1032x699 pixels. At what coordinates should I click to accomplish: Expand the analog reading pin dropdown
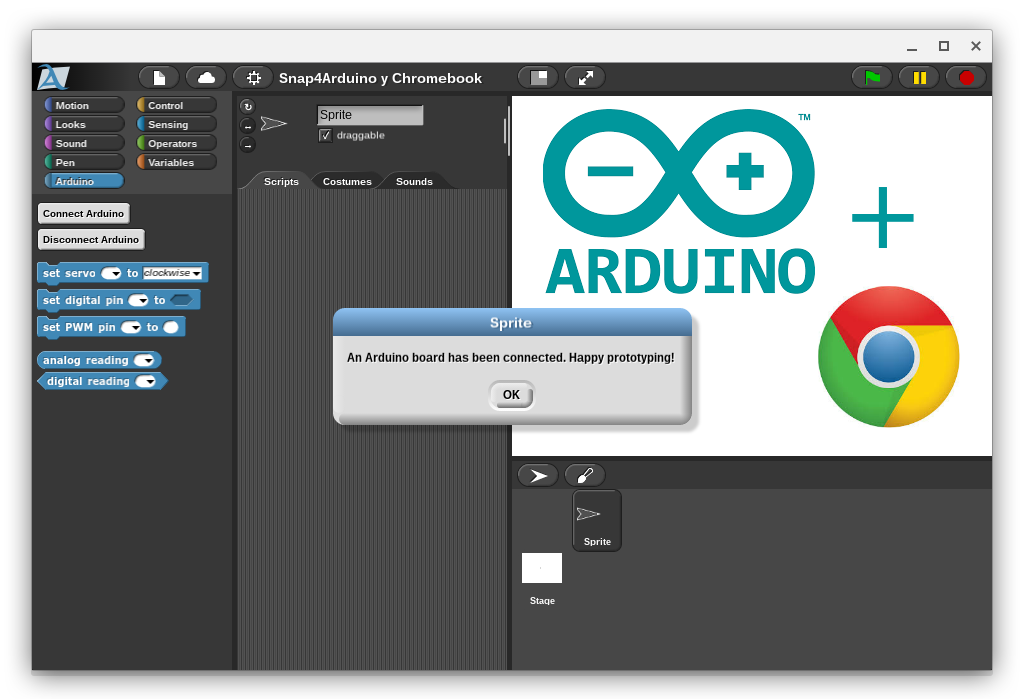click(x=144, y=360)
